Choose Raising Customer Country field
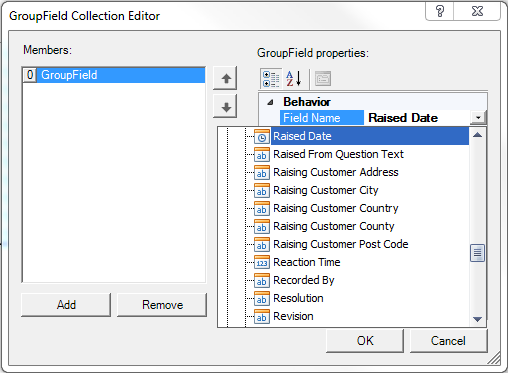This screenshot has height=373, width=508. 336,208
